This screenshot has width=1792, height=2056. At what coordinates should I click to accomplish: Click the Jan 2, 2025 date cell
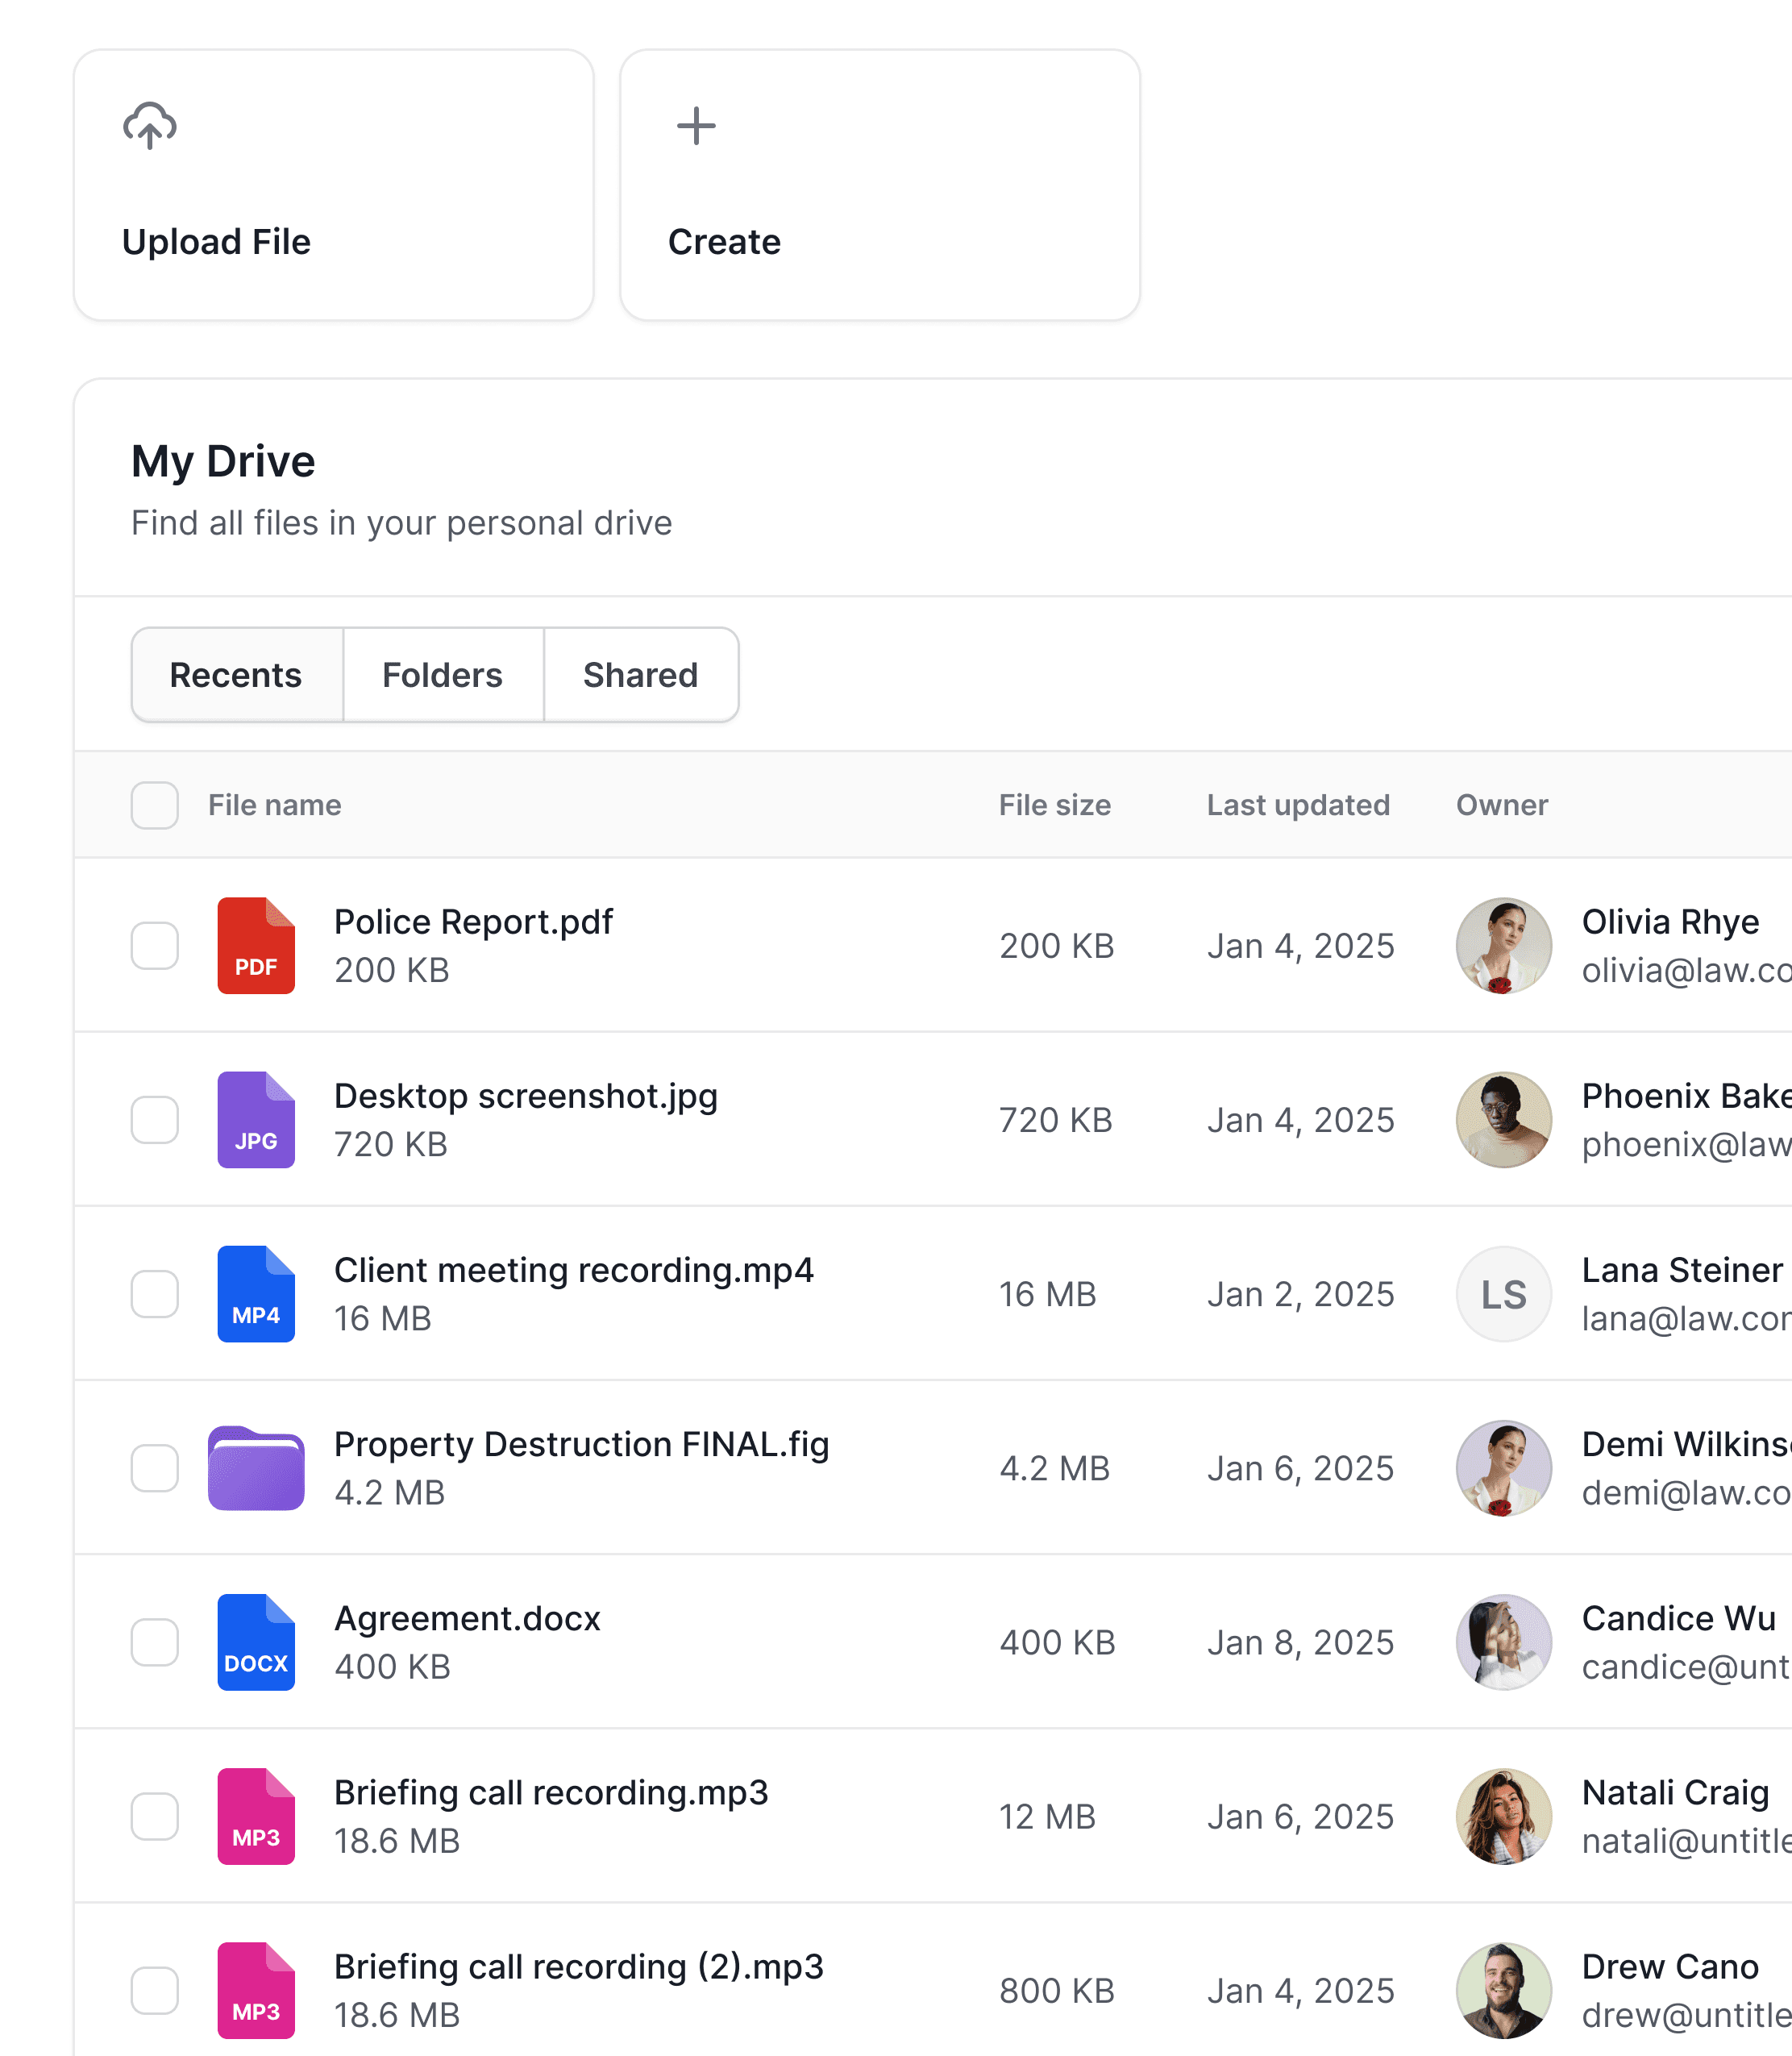(1300, 1293)
